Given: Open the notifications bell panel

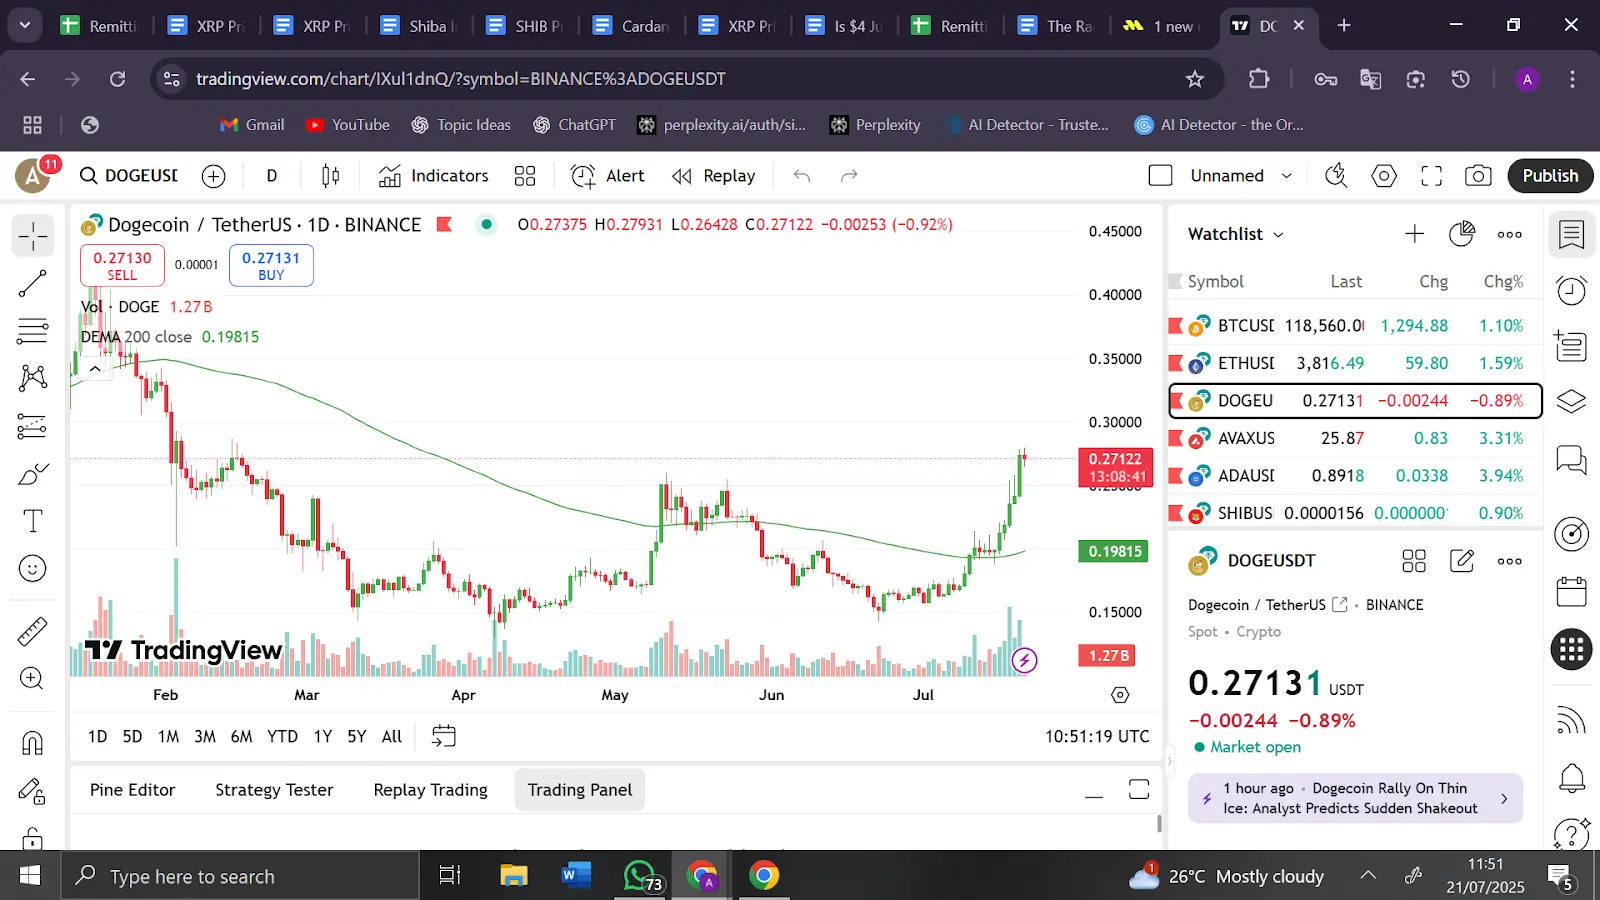Looking at the screenshot, I should click(1571, 777).
